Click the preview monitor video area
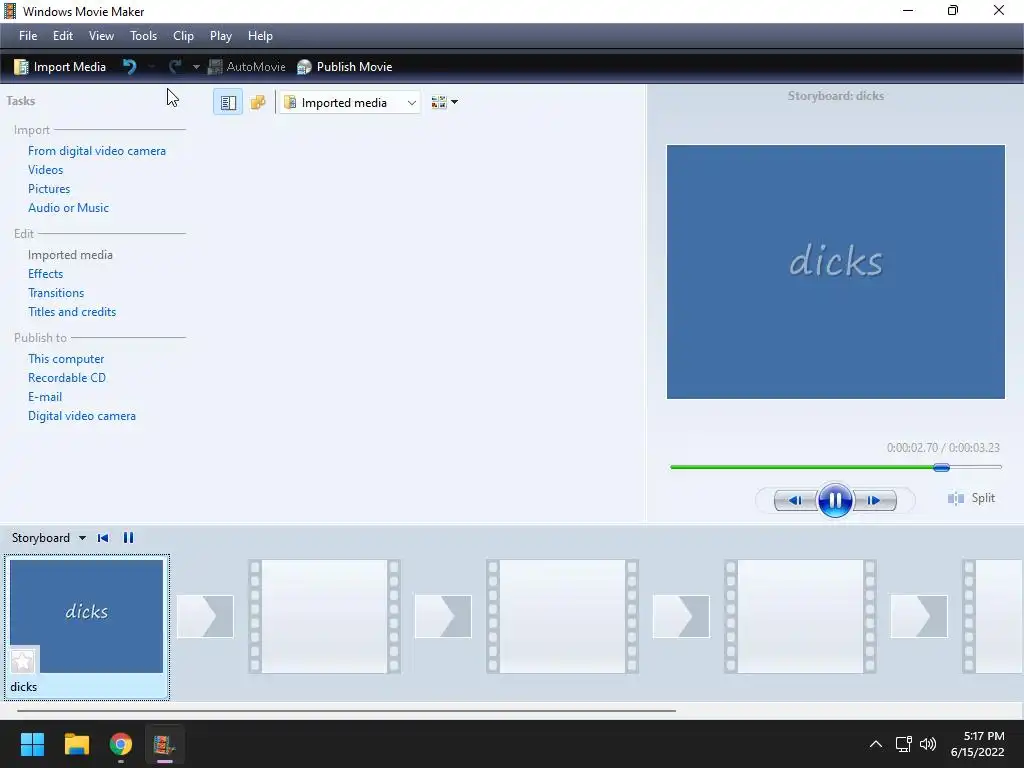The image size is (1024, 768). coord(835,272)
